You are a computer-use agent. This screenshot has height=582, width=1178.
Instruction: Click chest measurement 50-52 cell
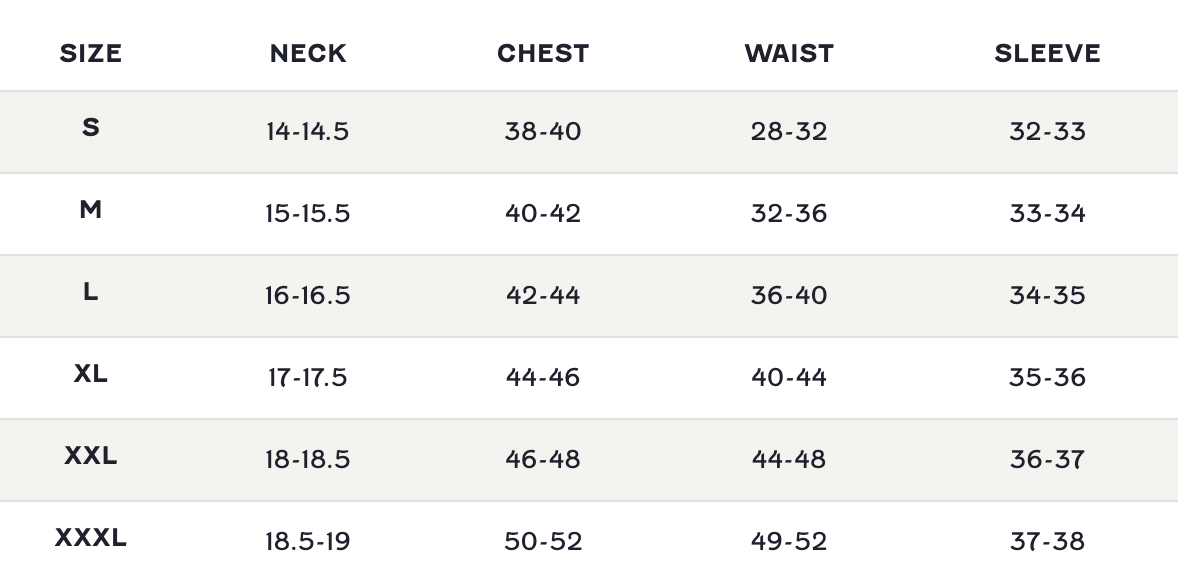pos(543,542)
